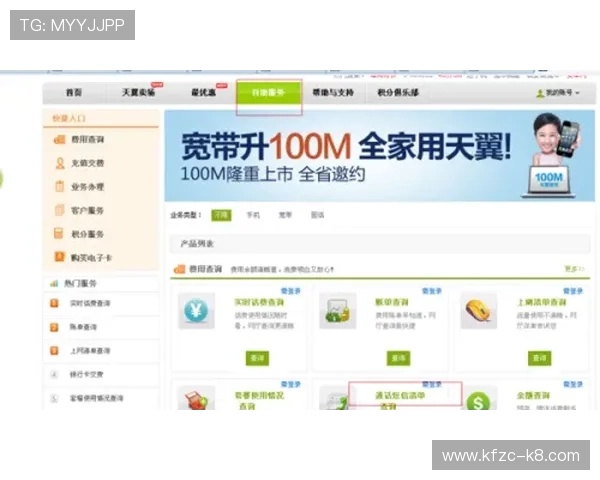Click the 费用查询 section header icon above the cards
Viewport: 600px width, 480px height.
pyautogui.click(x=179, y=269)
